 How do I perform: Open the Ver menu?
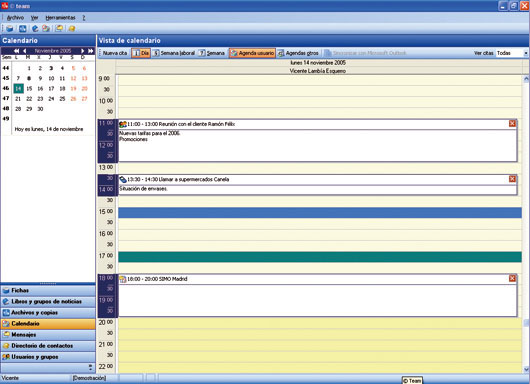pyautogui.click(x=34, y=18)
